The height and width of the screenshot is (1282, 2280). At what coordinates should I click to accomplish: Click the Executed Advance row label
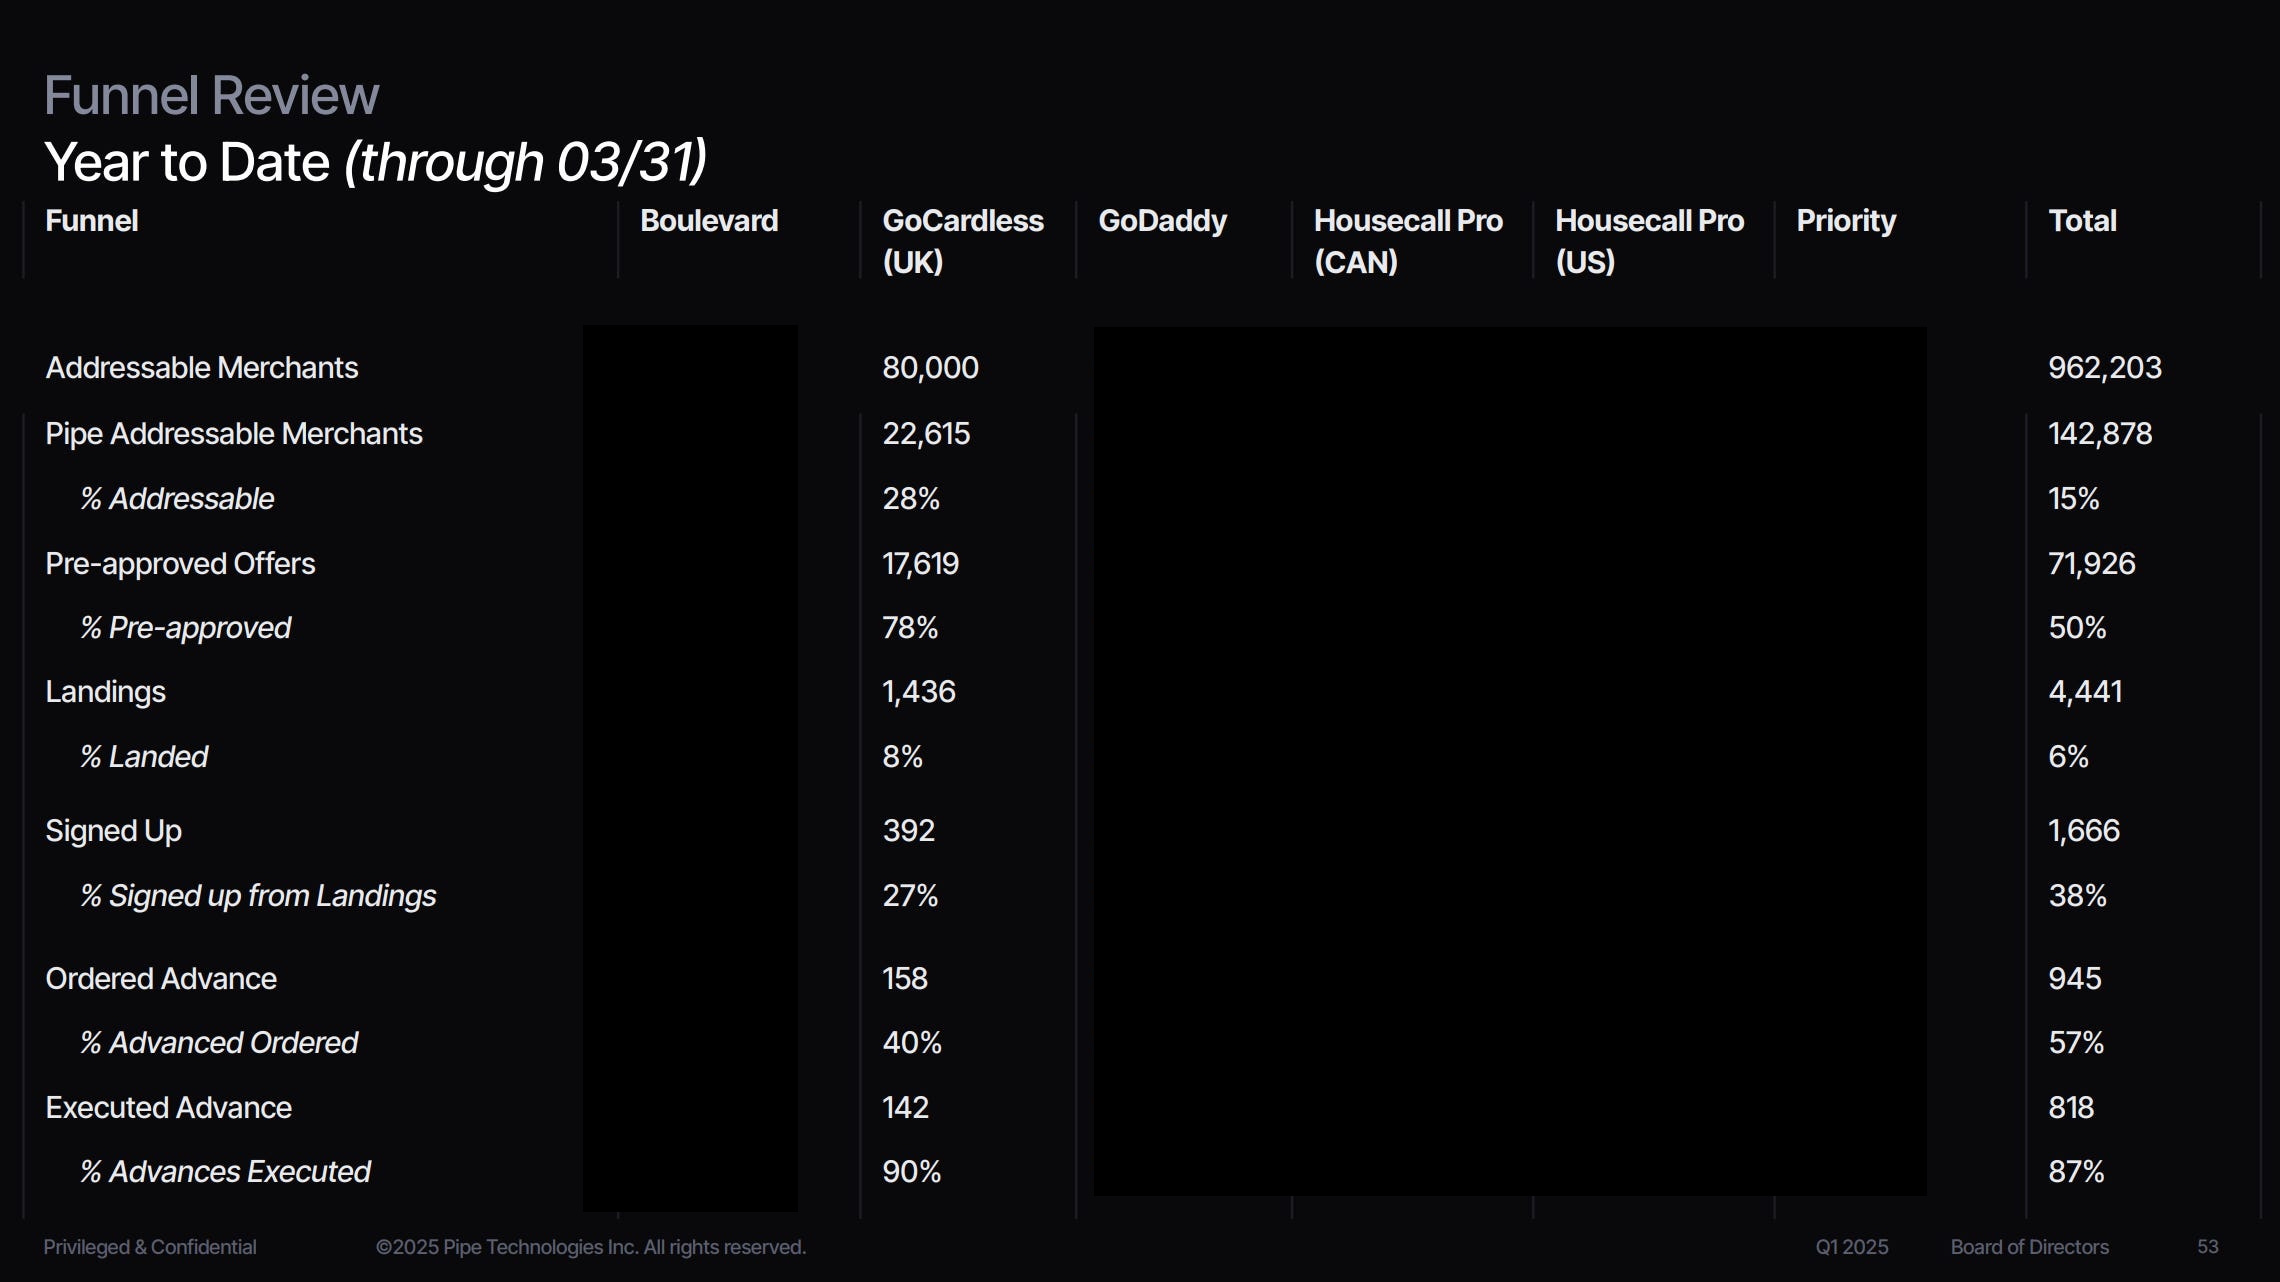168,1108
